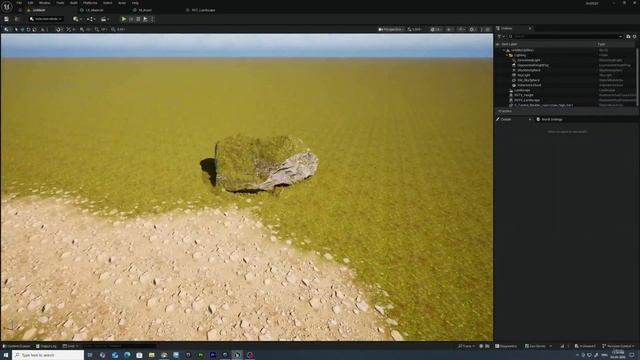640x360 pixels.
Task: Open Selection Mode dropdown
Action: click(x=46, y=19)
